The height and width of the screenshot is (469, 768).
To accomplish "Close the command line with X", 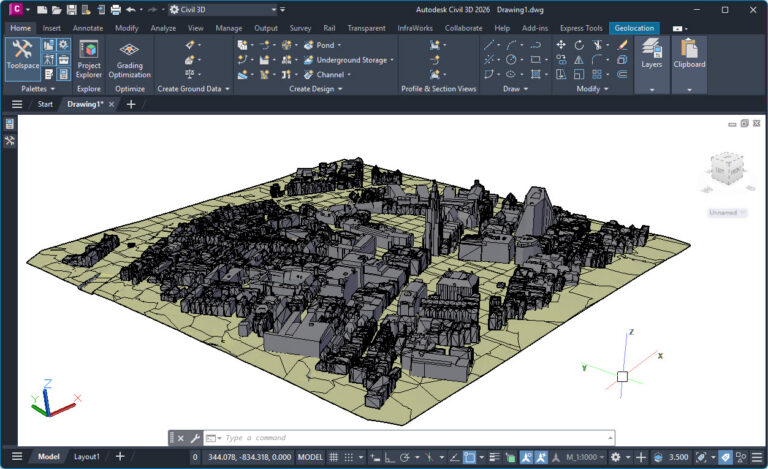I will (181, 438).
